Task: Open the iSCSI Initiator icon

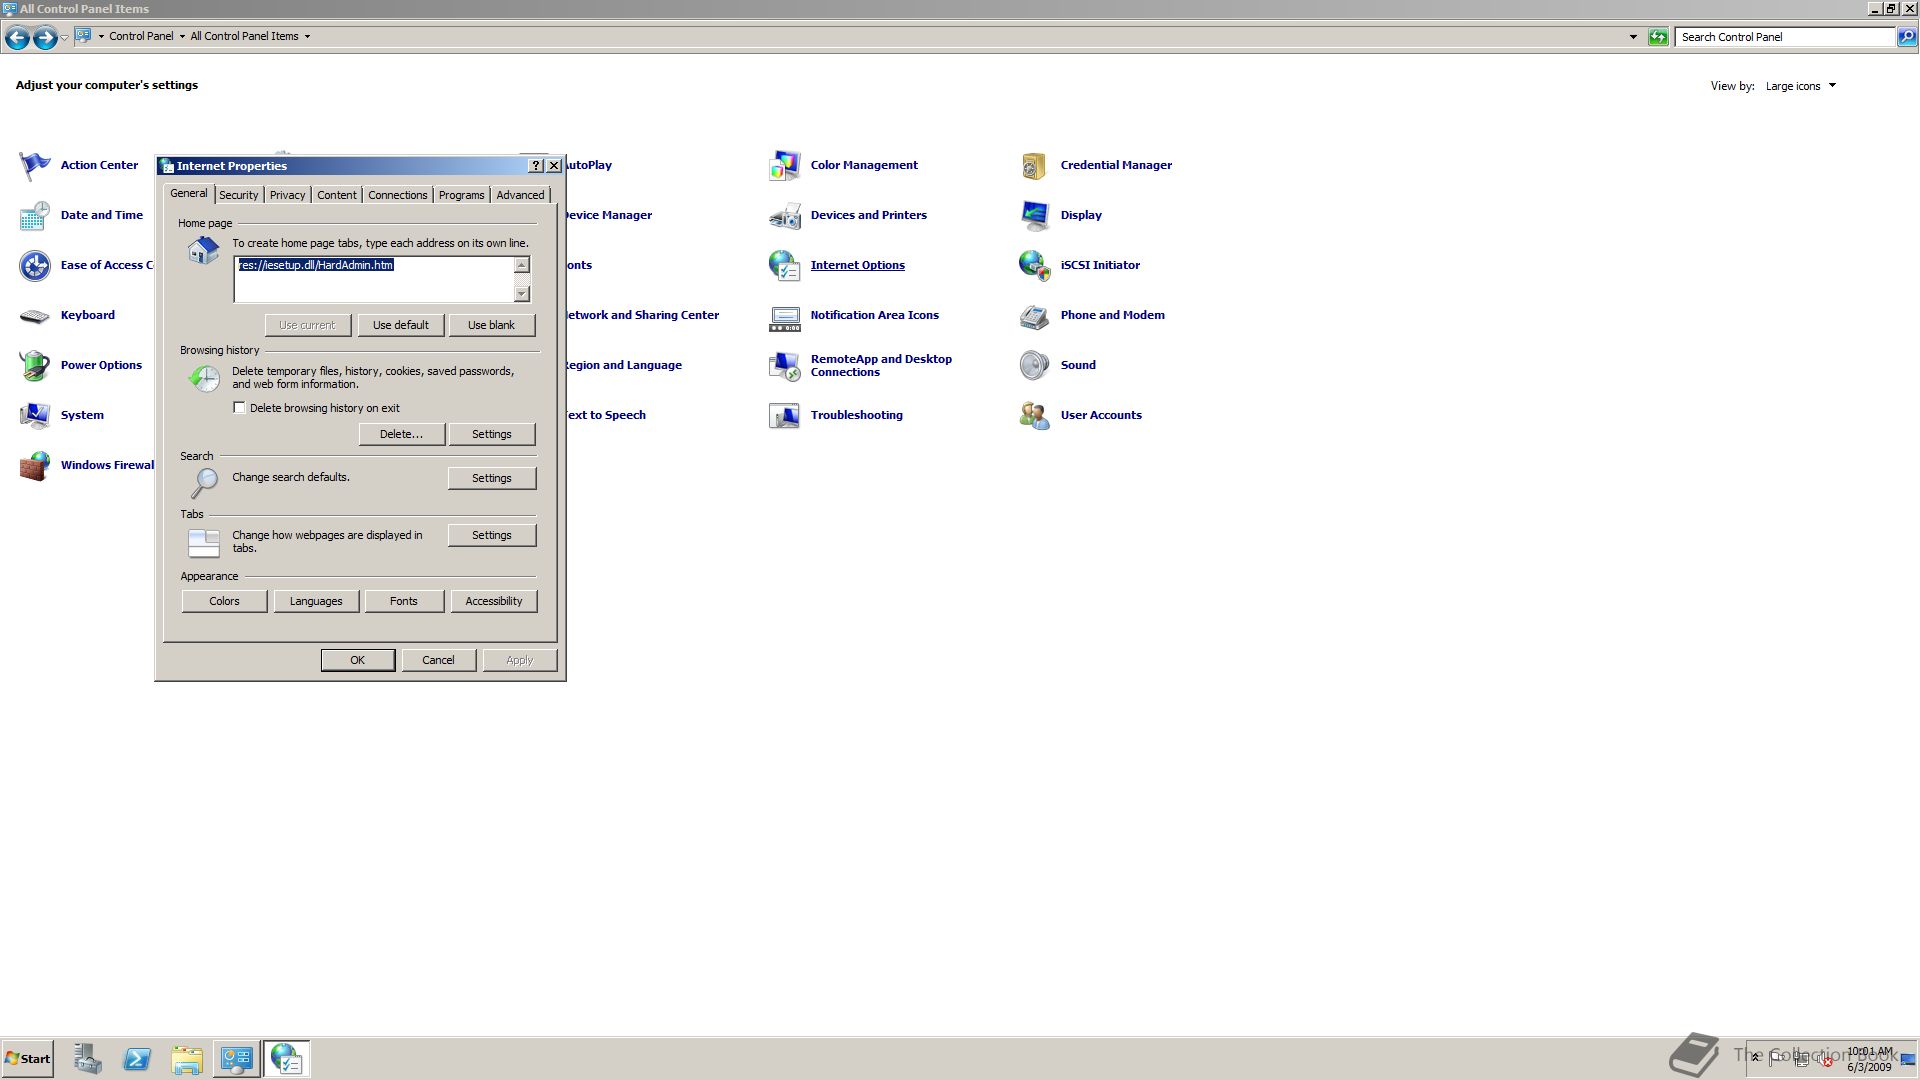Action: [x=1035, y=265]
